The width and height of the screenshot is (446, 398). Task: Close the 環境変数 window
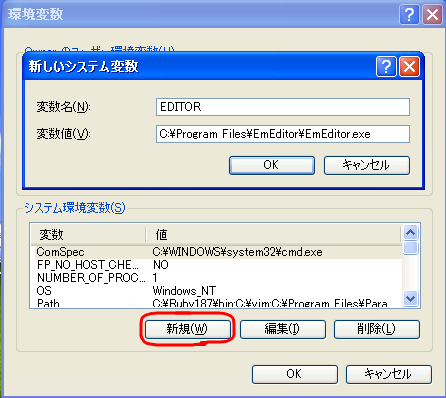432,14
